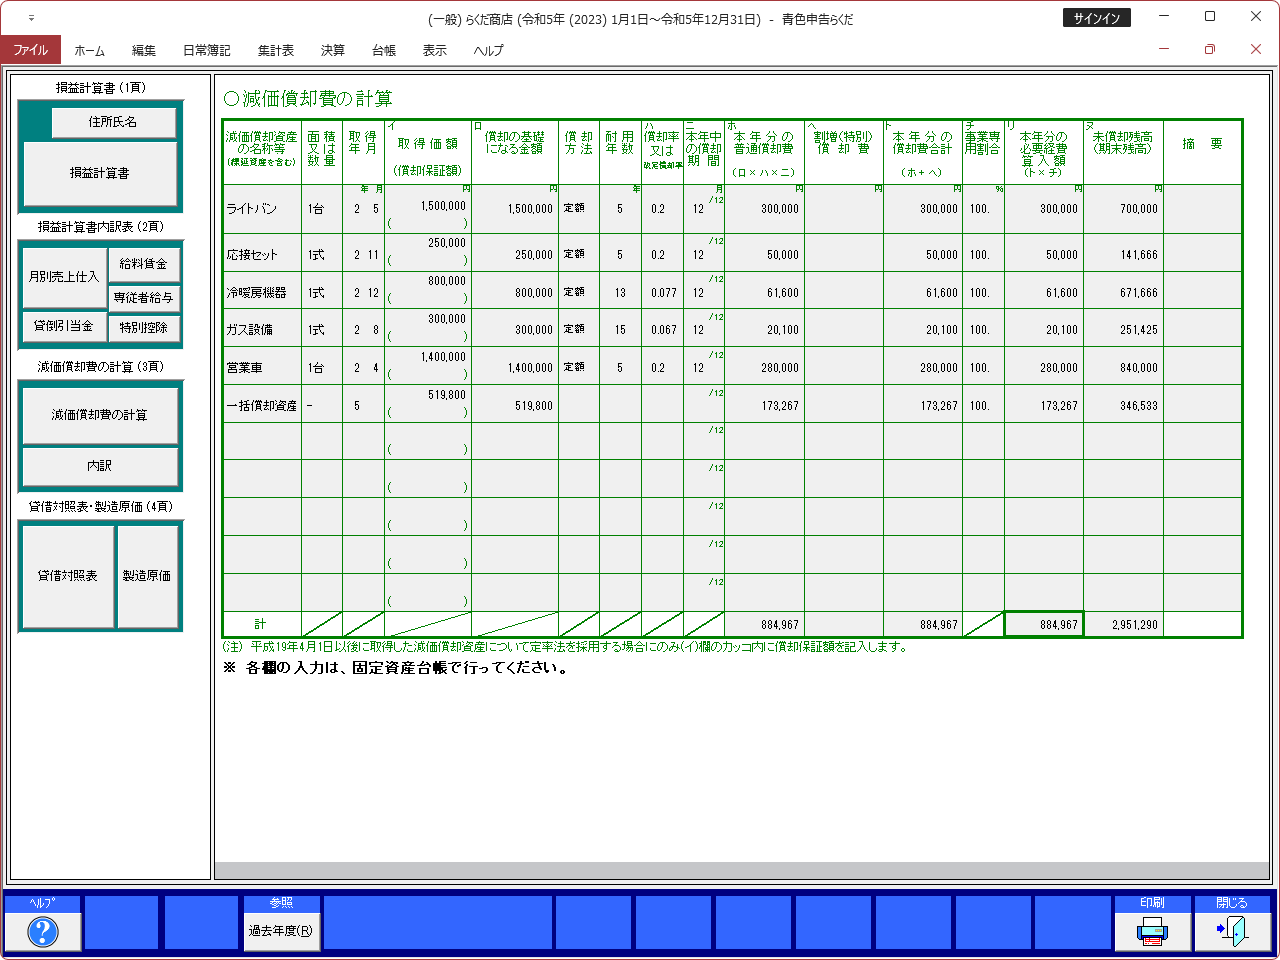Click the 月別売上仕入 button
The width and height of the screenshot is (1280, 960).
tap(64, 276)
